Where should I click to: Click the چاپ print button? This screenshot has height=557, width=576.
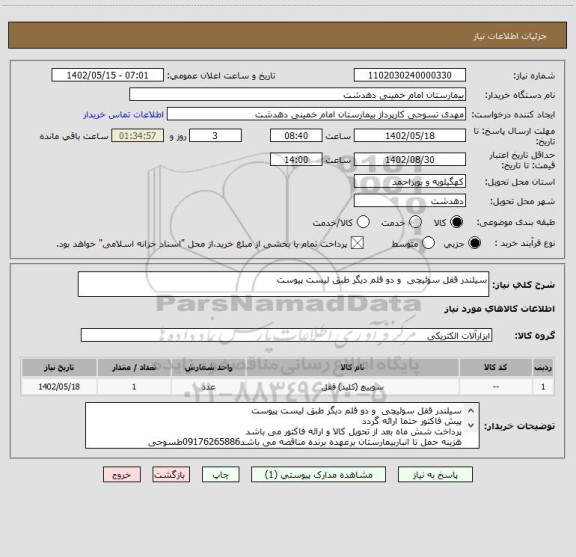coord(221,475)
